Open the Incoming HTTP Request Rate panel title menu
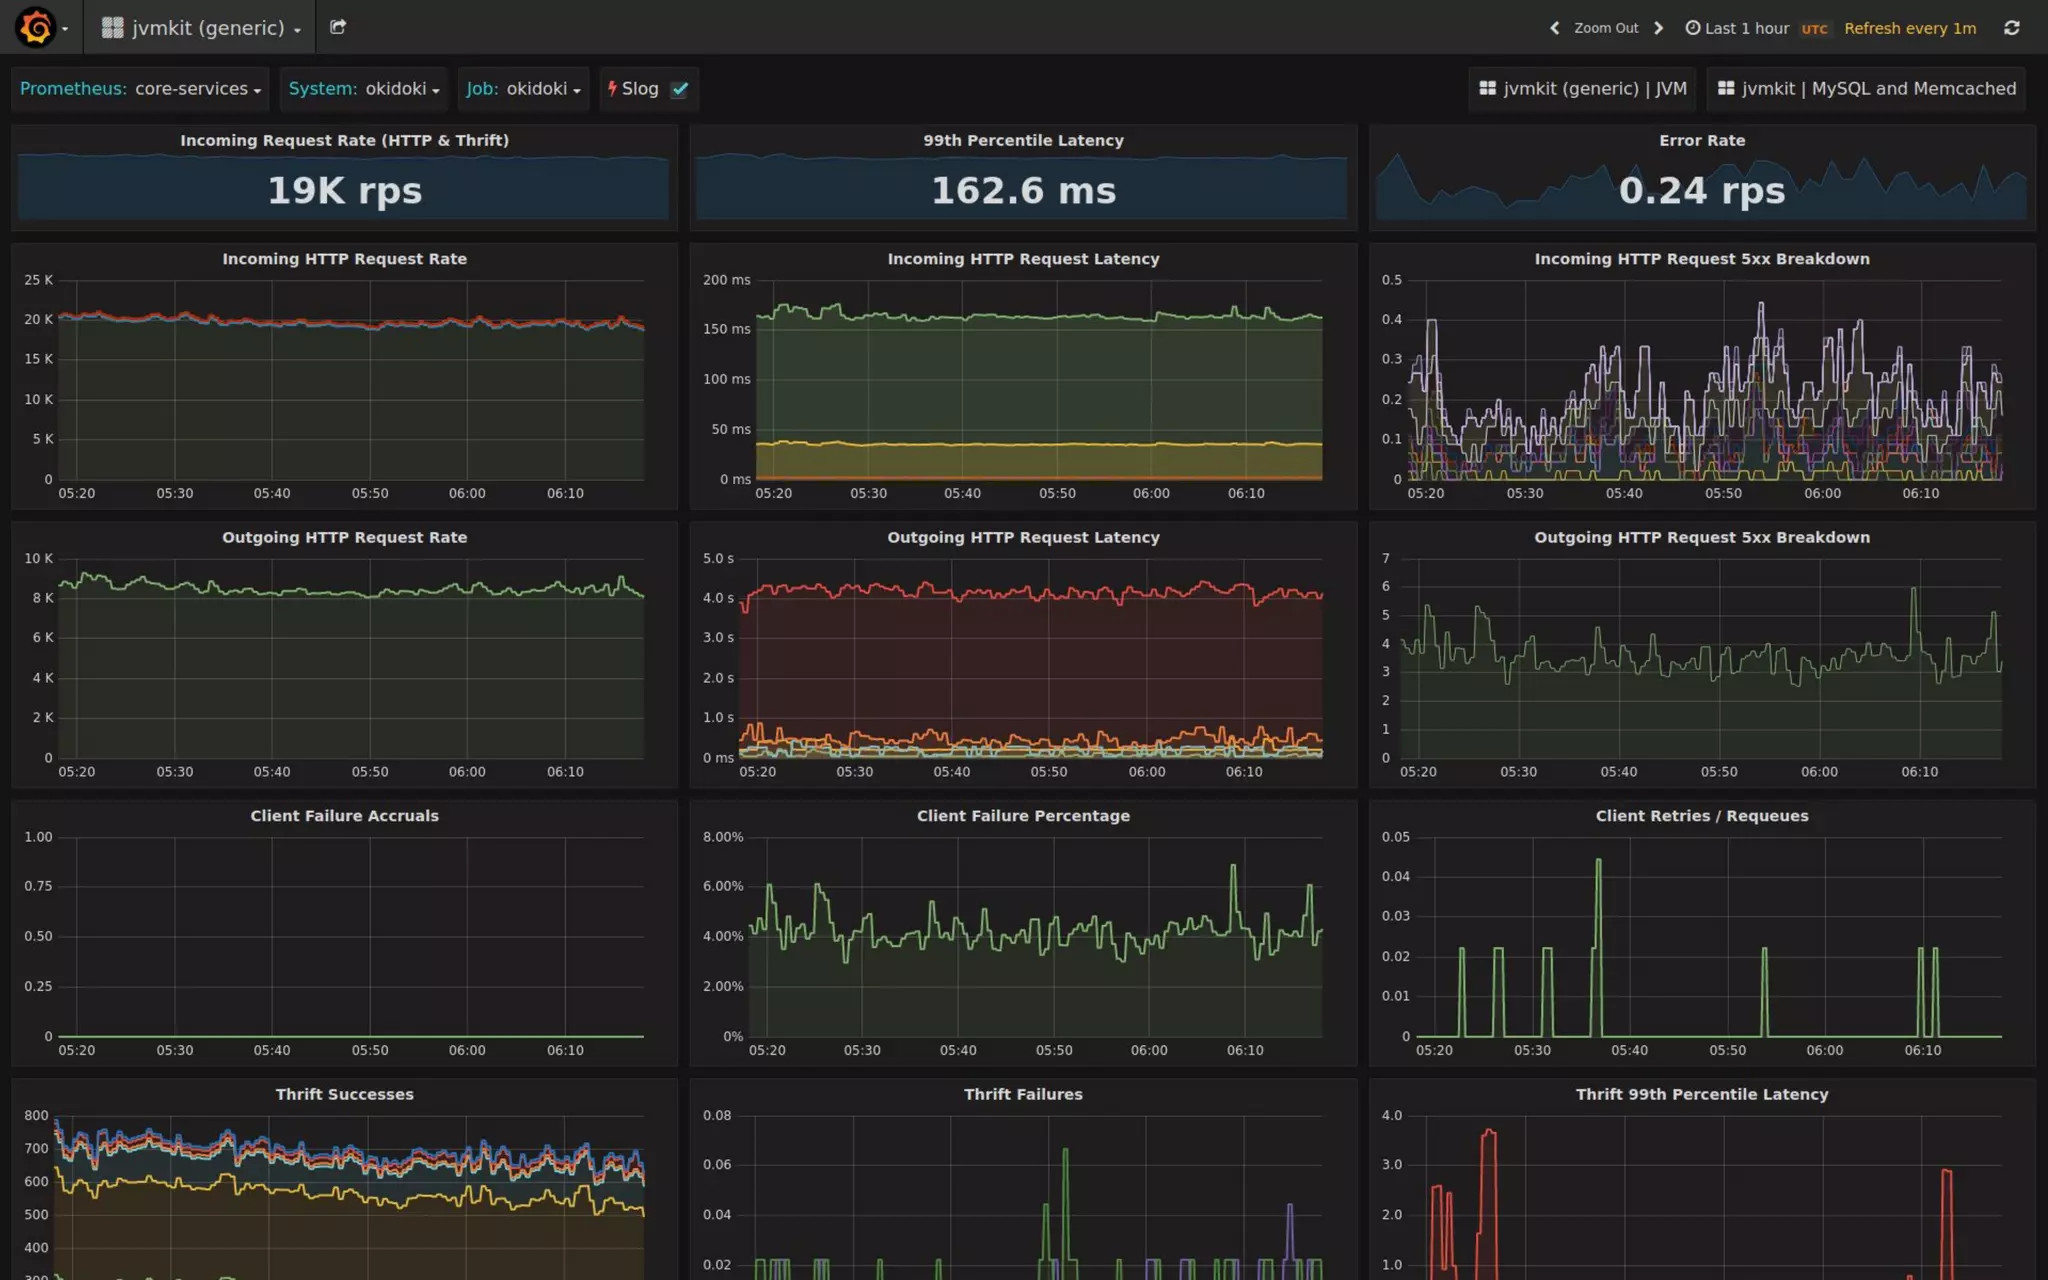This screenshot has width=2048, height=1280. (344, 259)
